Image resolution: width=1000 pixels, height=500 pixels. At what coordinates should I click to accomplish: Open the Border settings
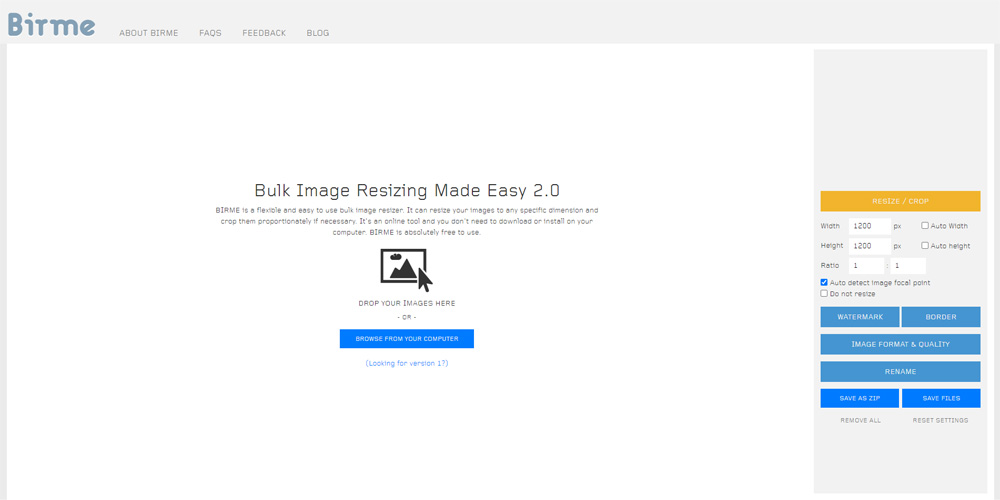pos(941,317)
